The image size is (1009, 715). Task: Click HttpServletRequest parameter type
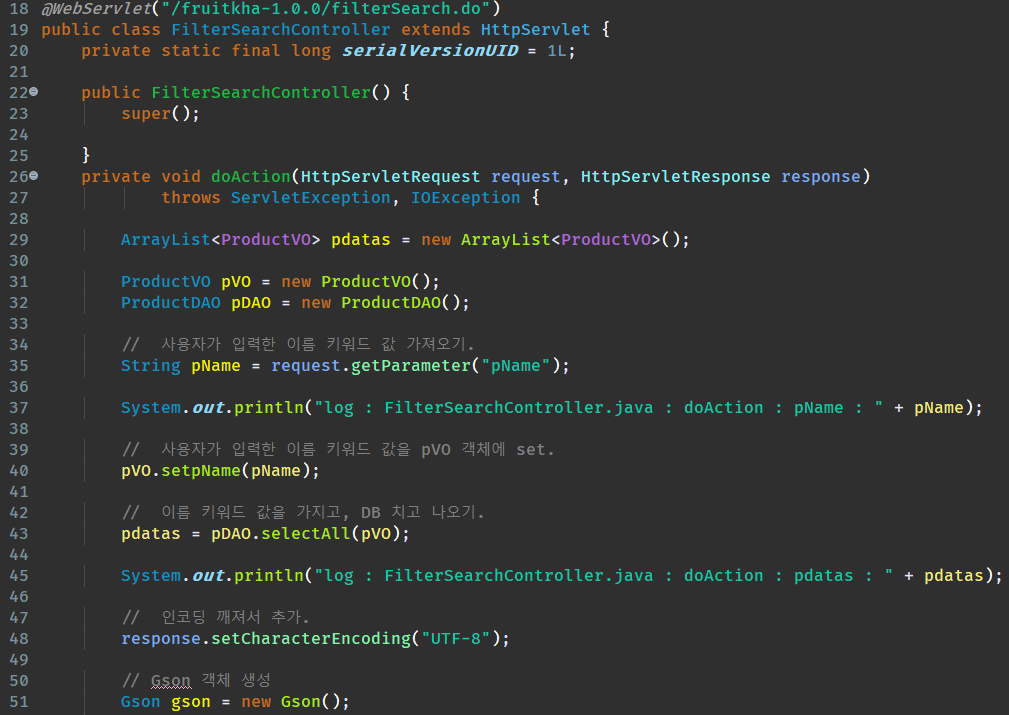pyautogui.click(x=391, y=176)
